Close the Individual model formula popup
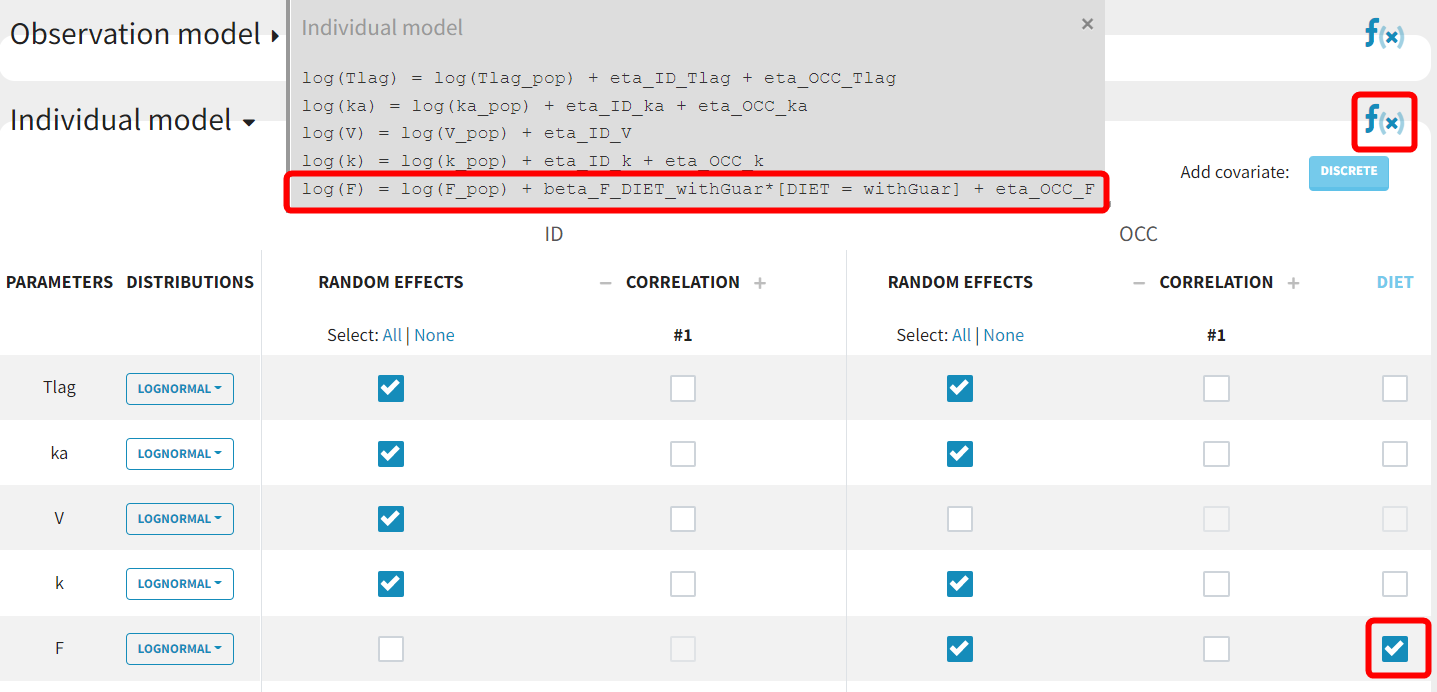The height and width of the screenshot is (692, 1437). coord(1087,24)
